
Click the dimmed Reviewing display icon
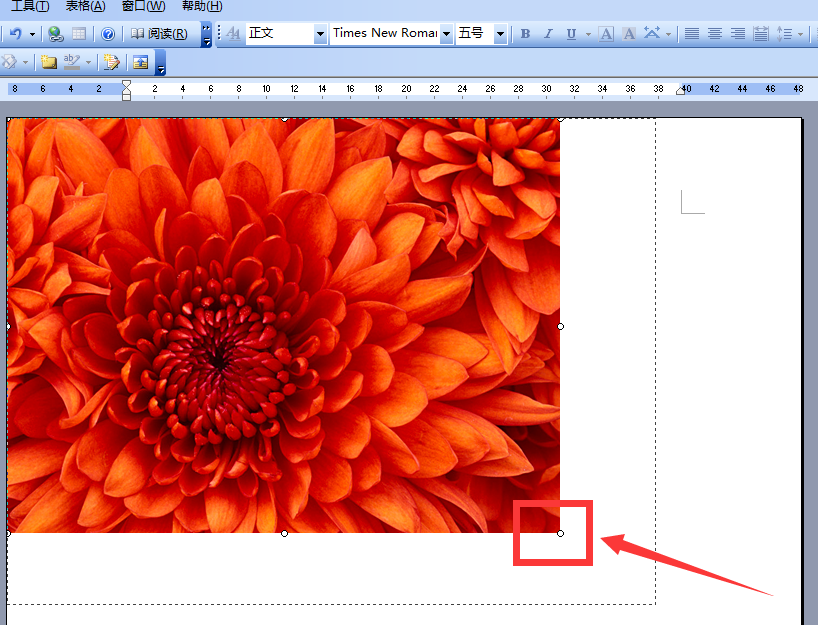[9, 63]
